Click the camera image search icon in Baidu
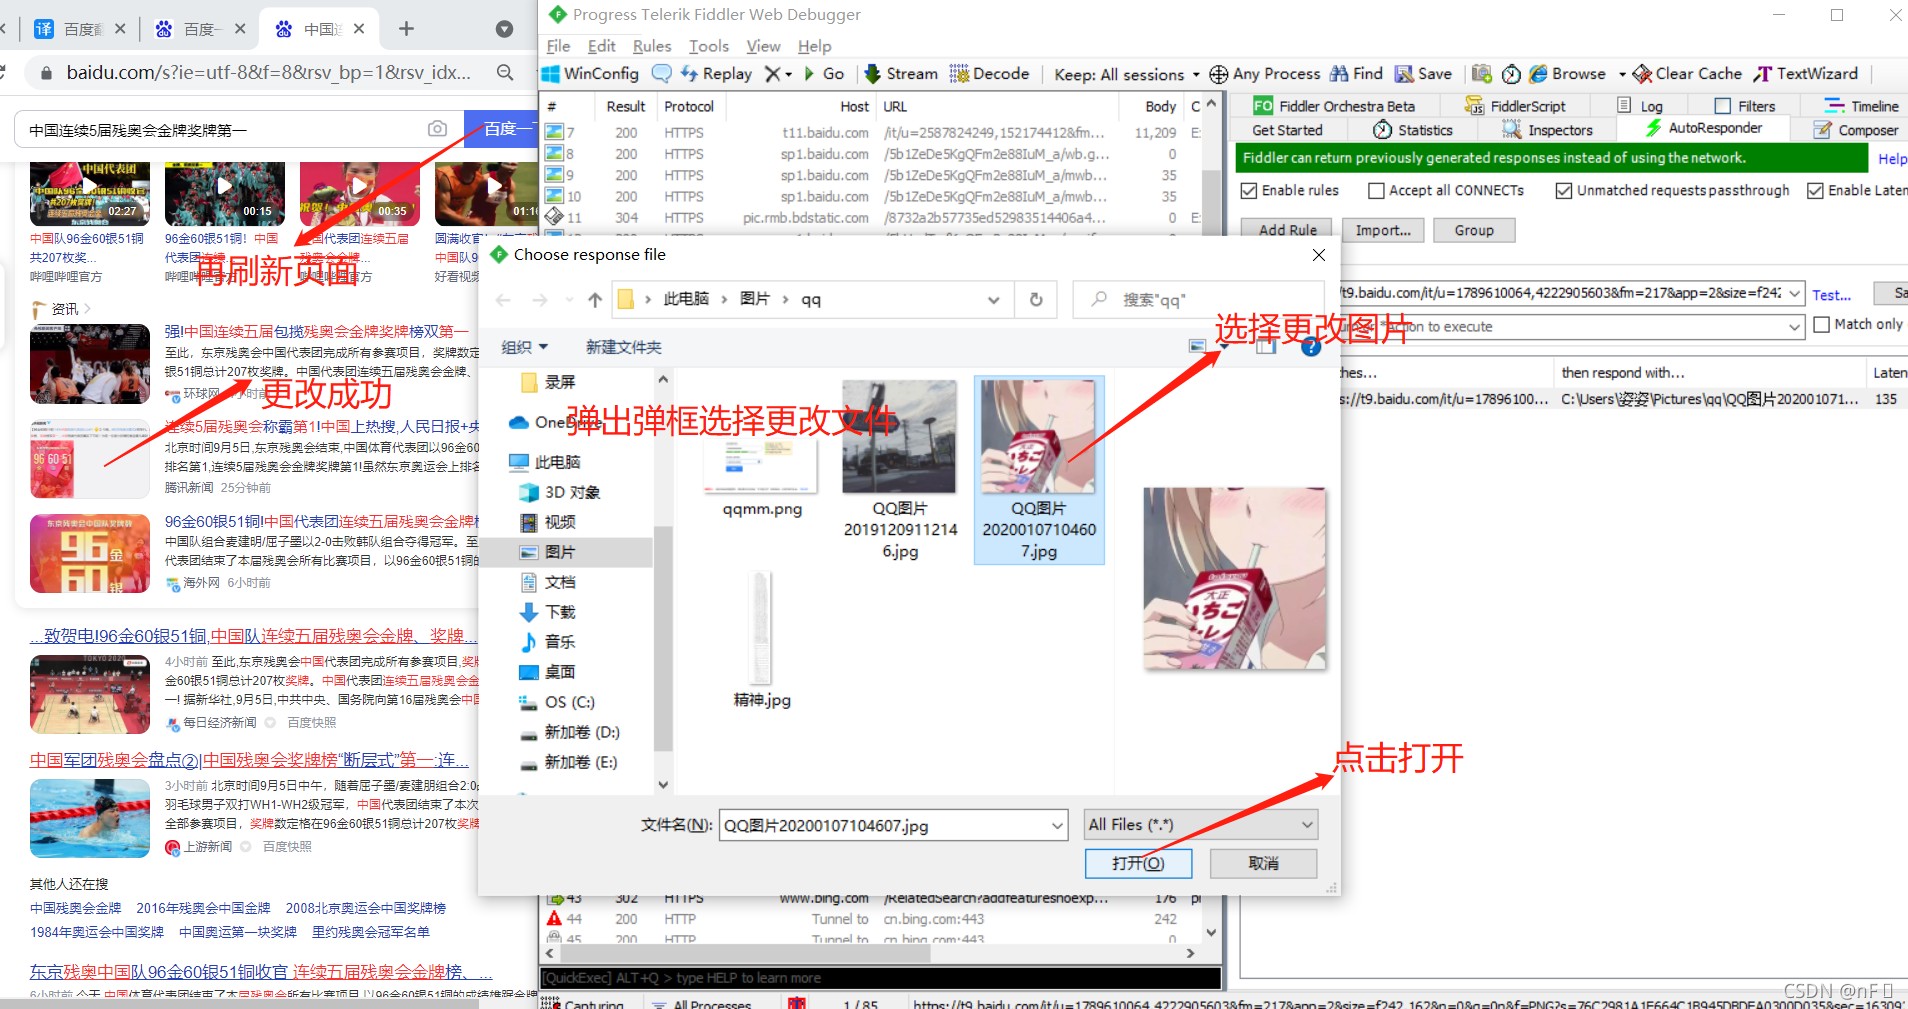This screenshot has height=1009, width=1908. click(437, 129)
